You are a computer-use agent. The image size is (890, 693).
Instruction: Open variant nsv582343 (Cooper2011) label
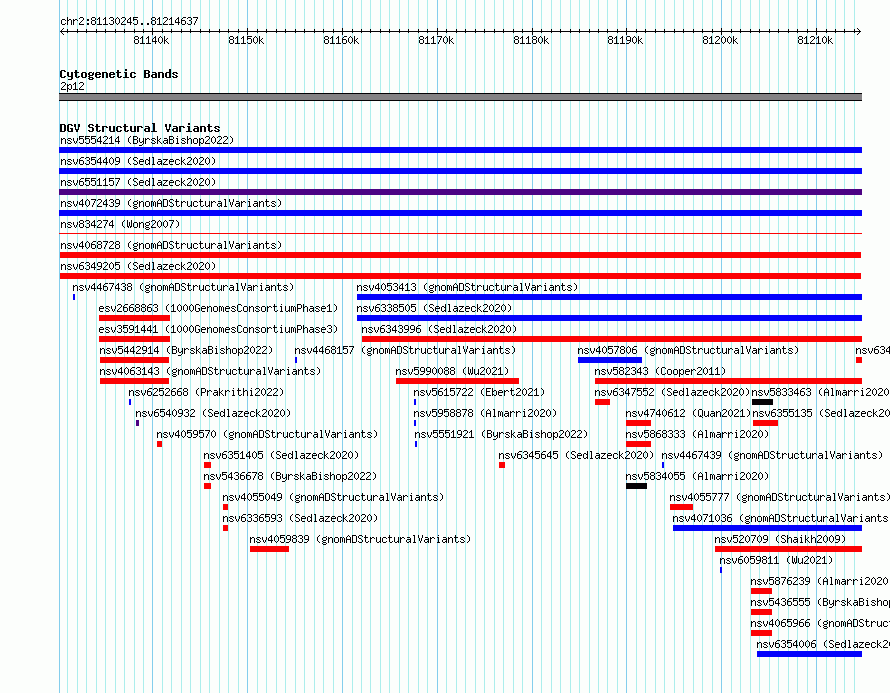pos(660,371)
